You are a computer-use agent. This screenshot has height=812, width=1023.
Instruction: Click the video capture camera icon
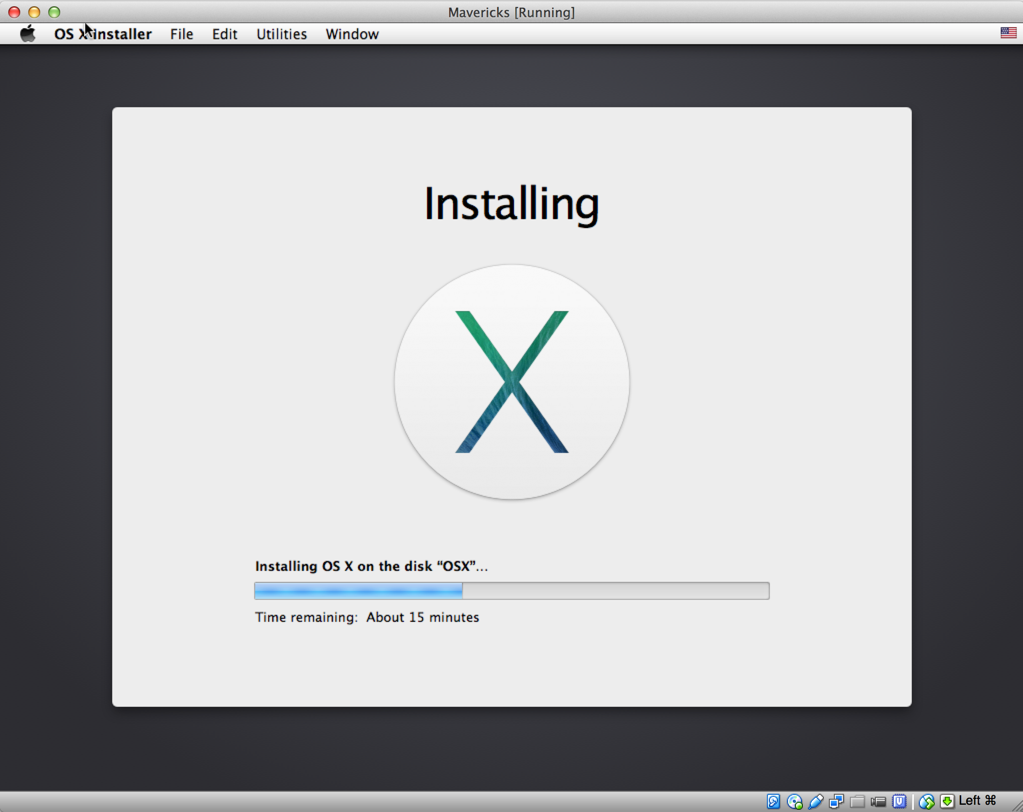878,802
